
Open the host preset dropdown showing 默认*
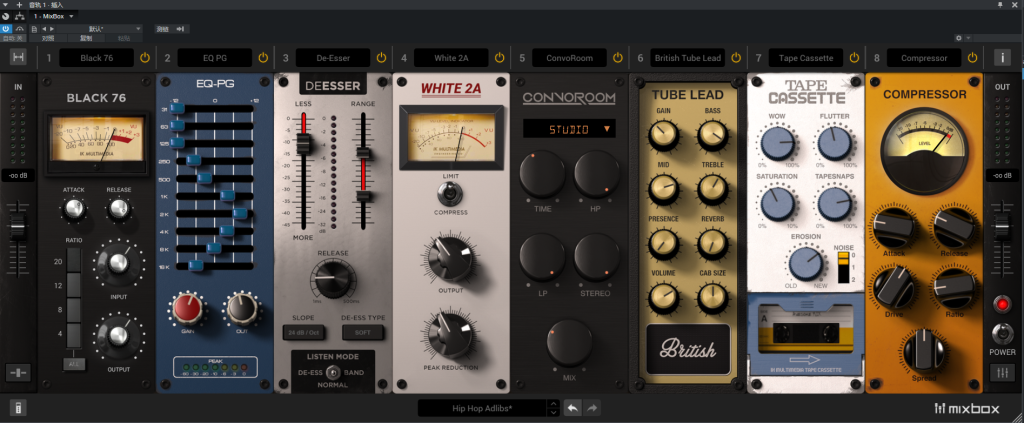point(100,29)
